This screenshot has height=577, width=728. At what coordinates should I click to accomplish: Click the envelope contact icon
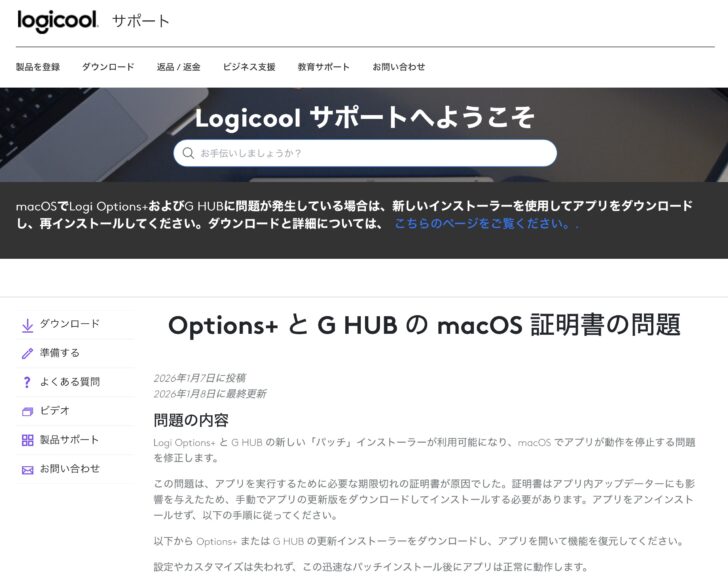pyautogui.click(x=27, y=470)
